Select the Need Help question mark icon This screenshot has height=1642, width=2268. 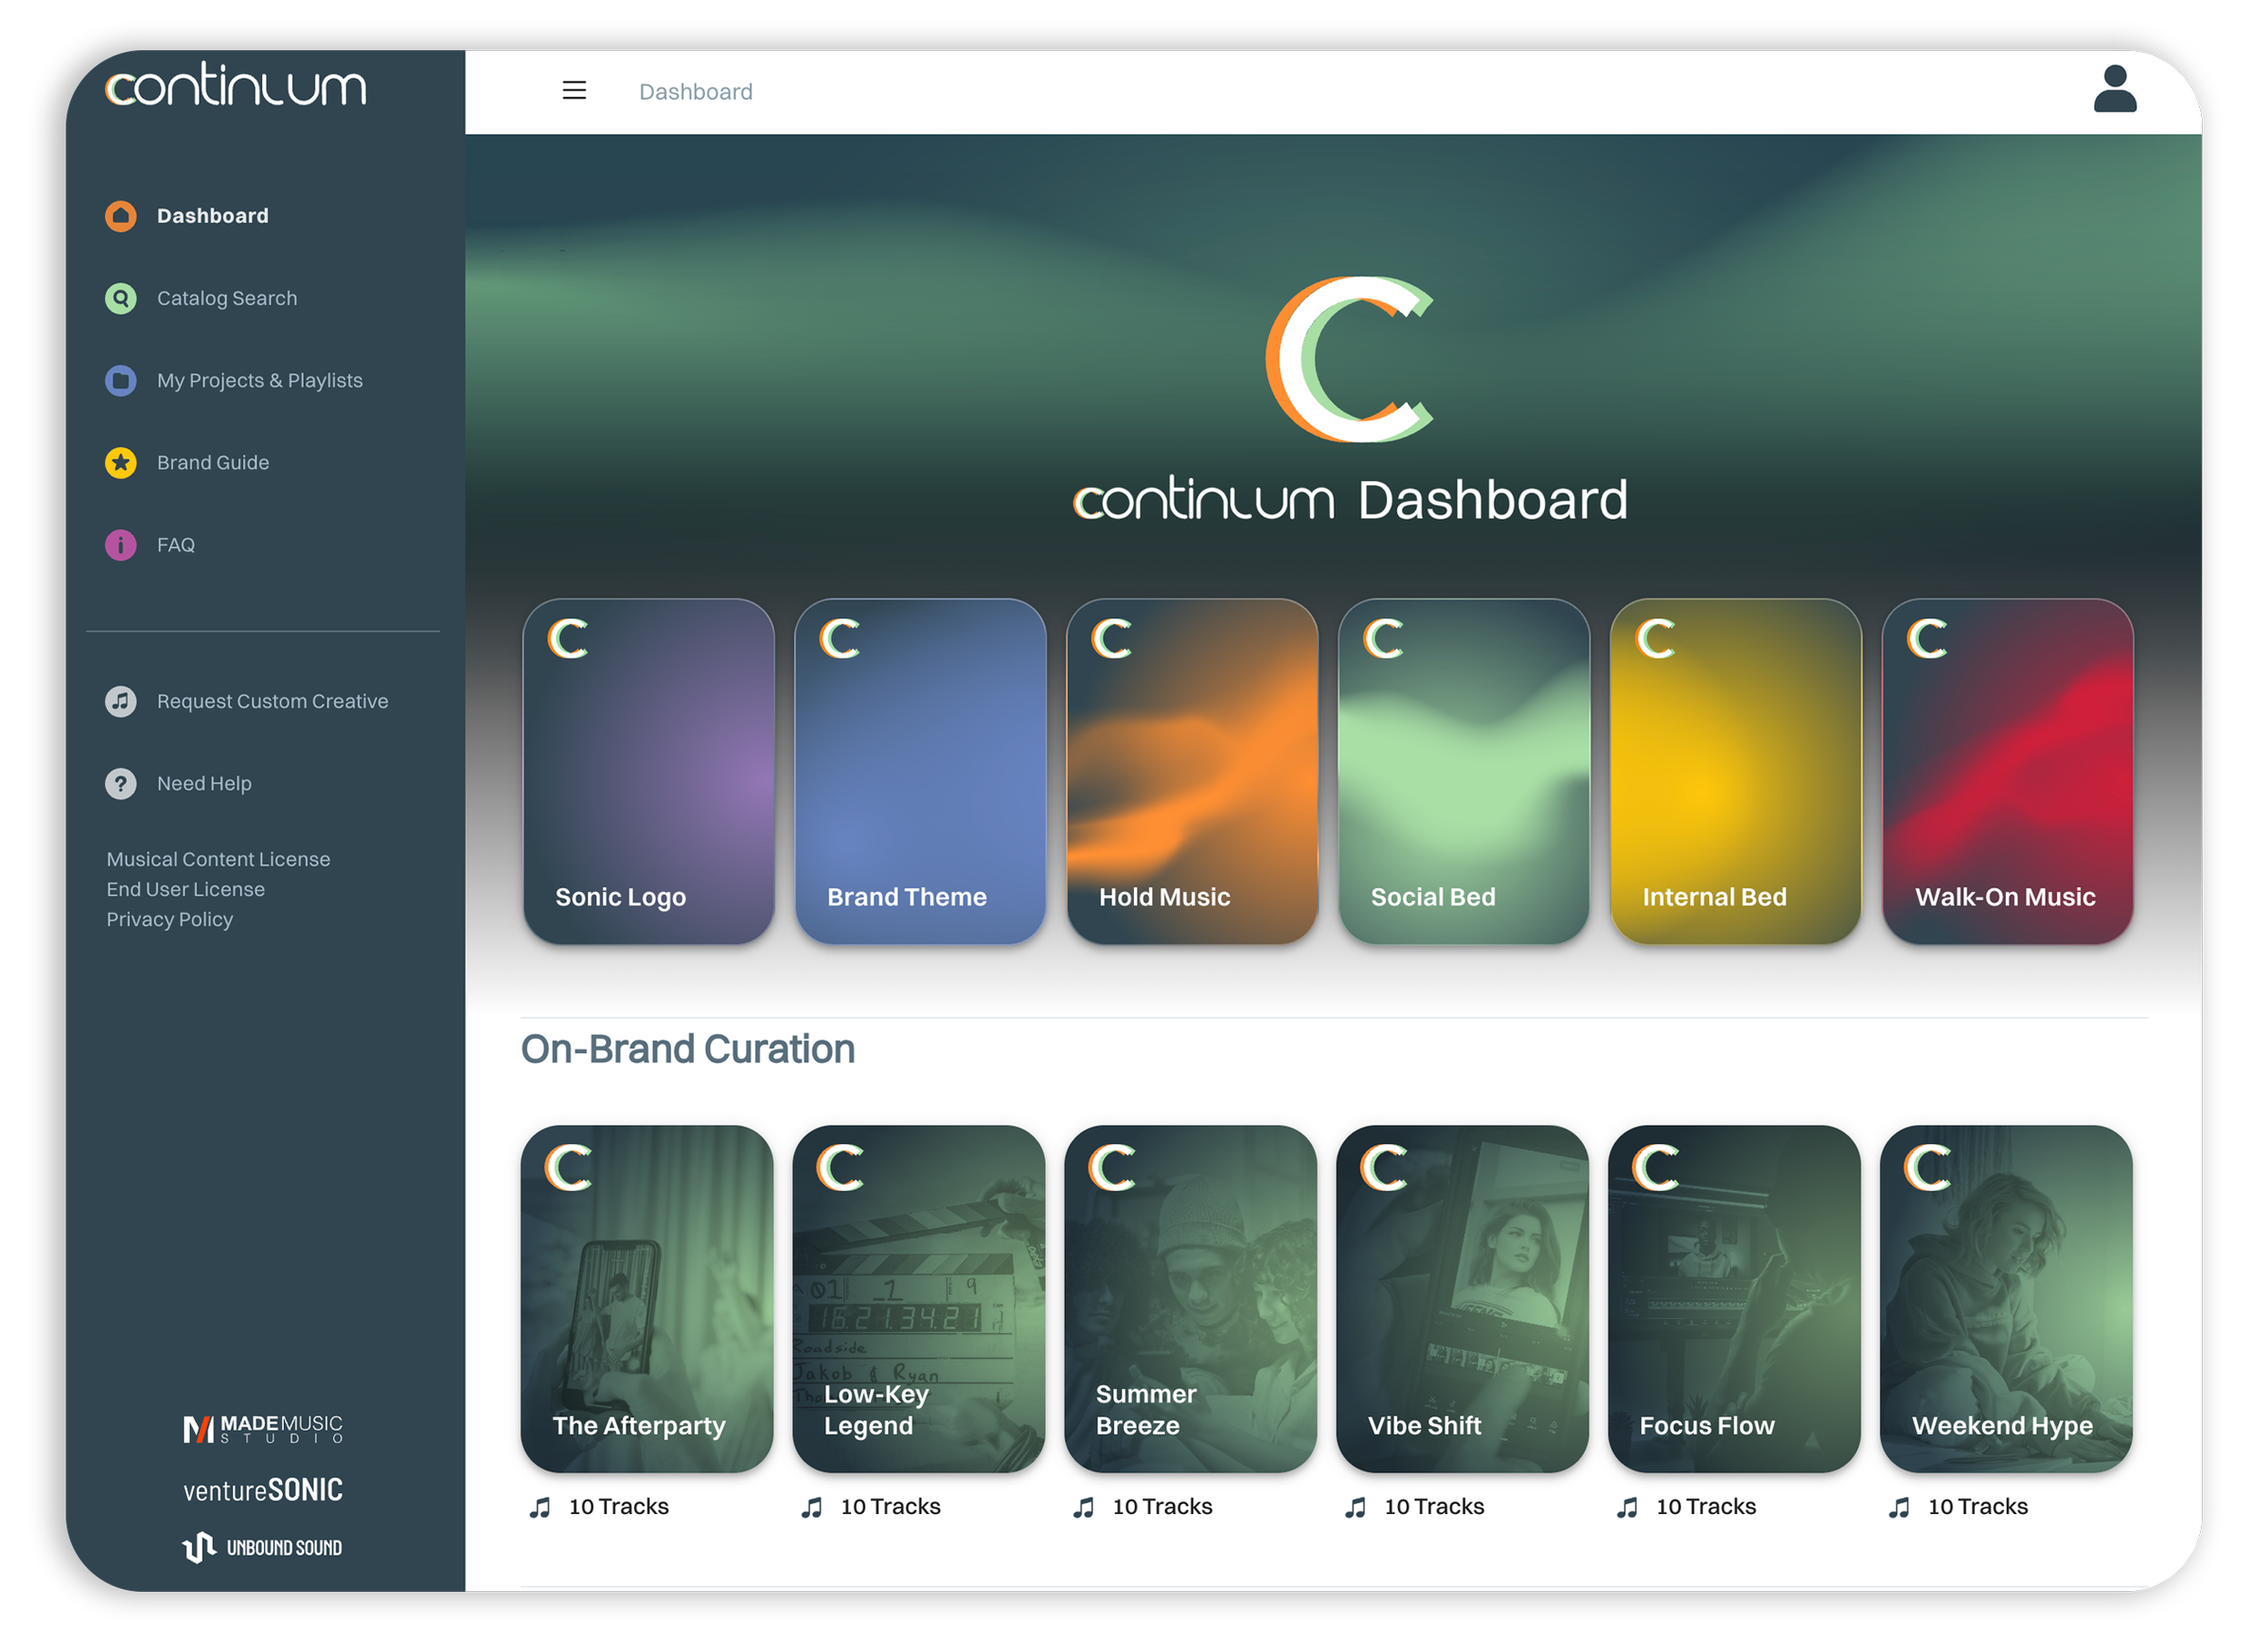pos(120,783)
